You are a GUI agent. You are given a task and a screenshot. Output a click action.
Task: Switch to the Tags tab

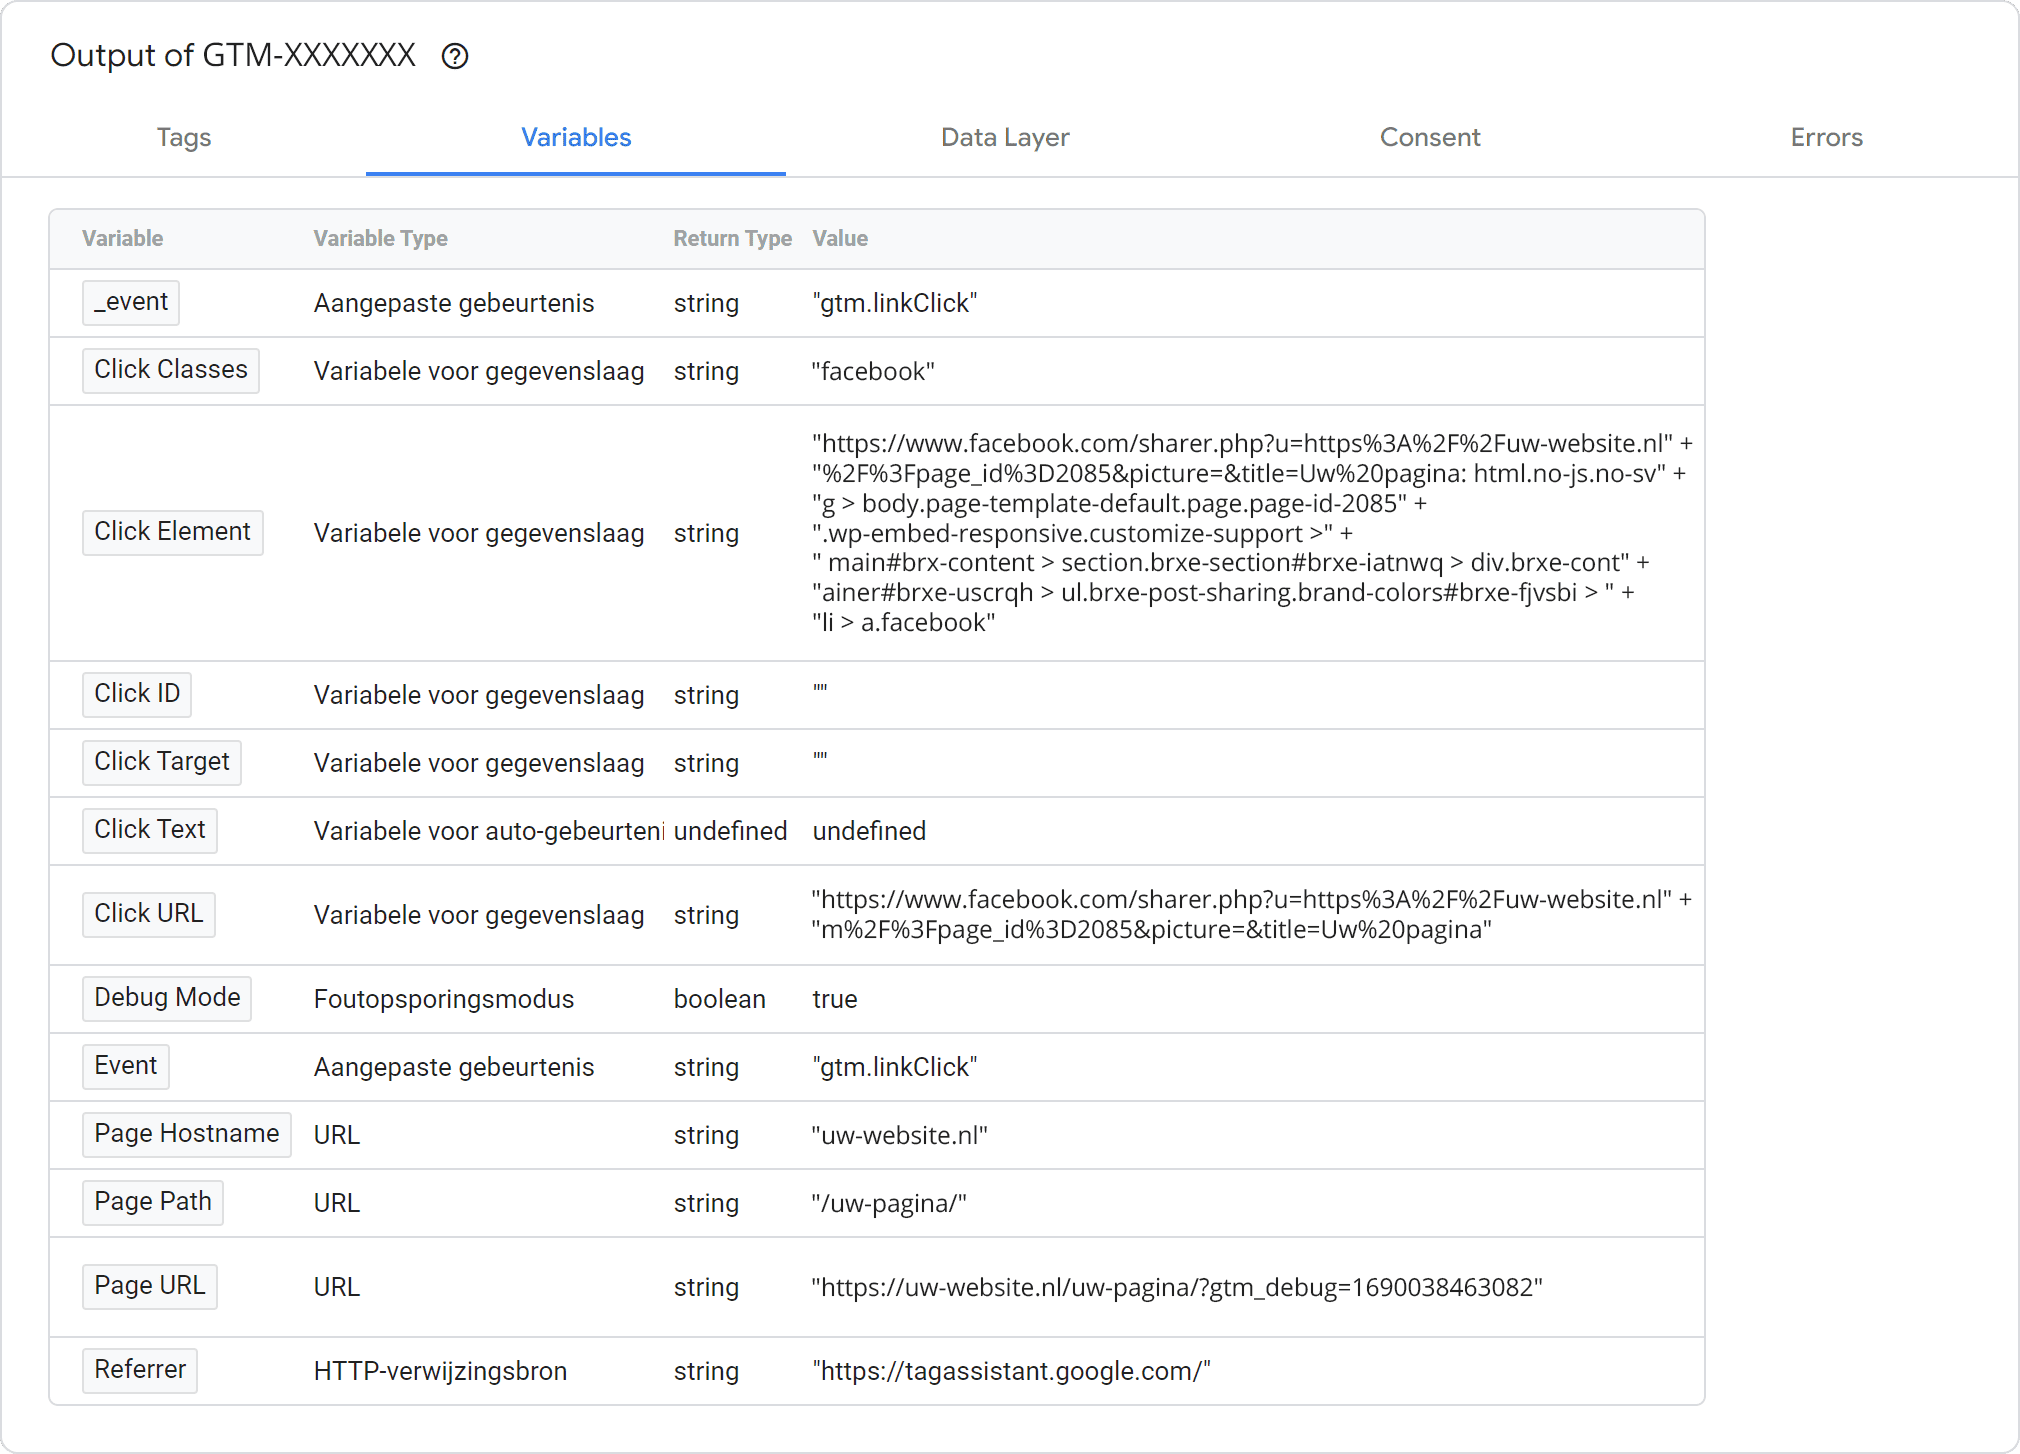coord(184,137)
